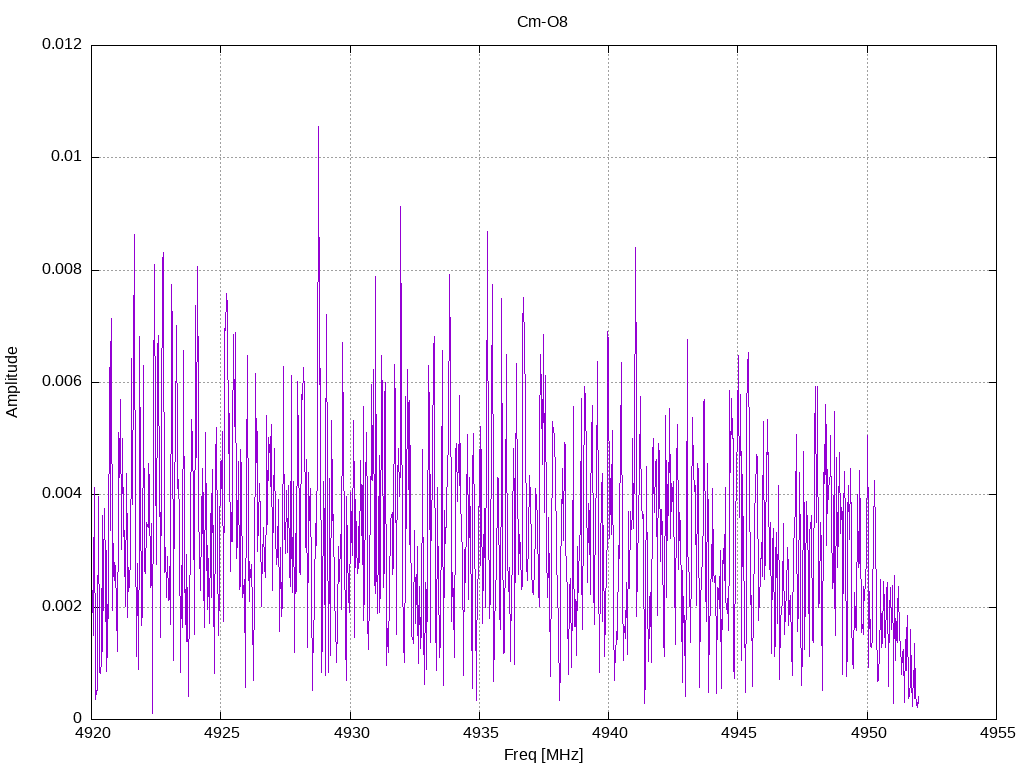
Task: Click the 0.004 y-axis tick label
Action: coord(63,493)
